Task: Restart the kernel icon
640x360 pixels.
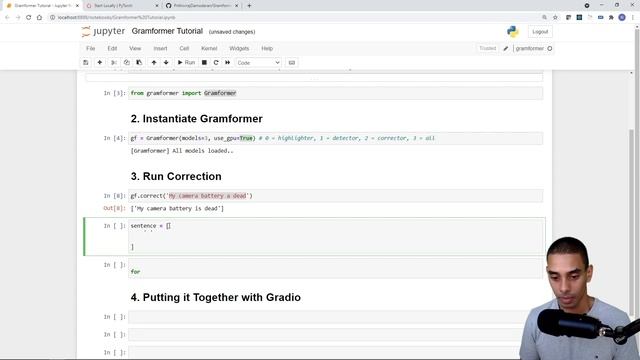Action: coord(216,62)
